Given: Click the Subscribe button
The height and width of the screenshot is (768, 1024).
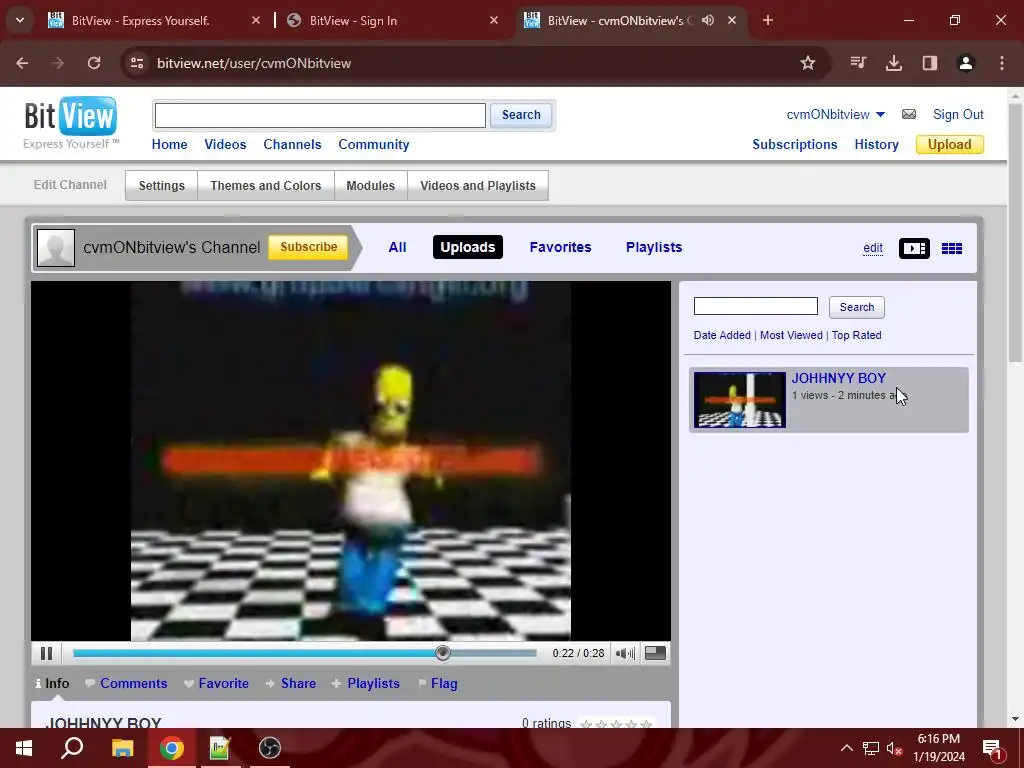Looking at the screenshot, I should point(308,247).
